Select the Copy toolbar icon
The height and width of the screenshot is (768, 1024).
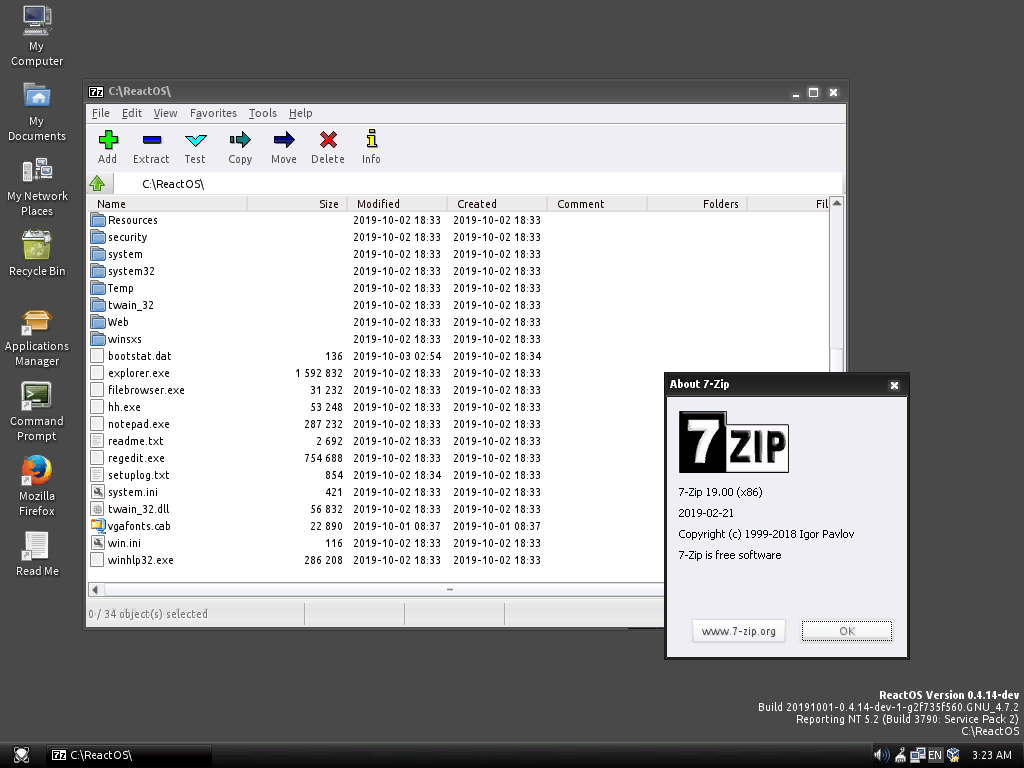point(240,140)
